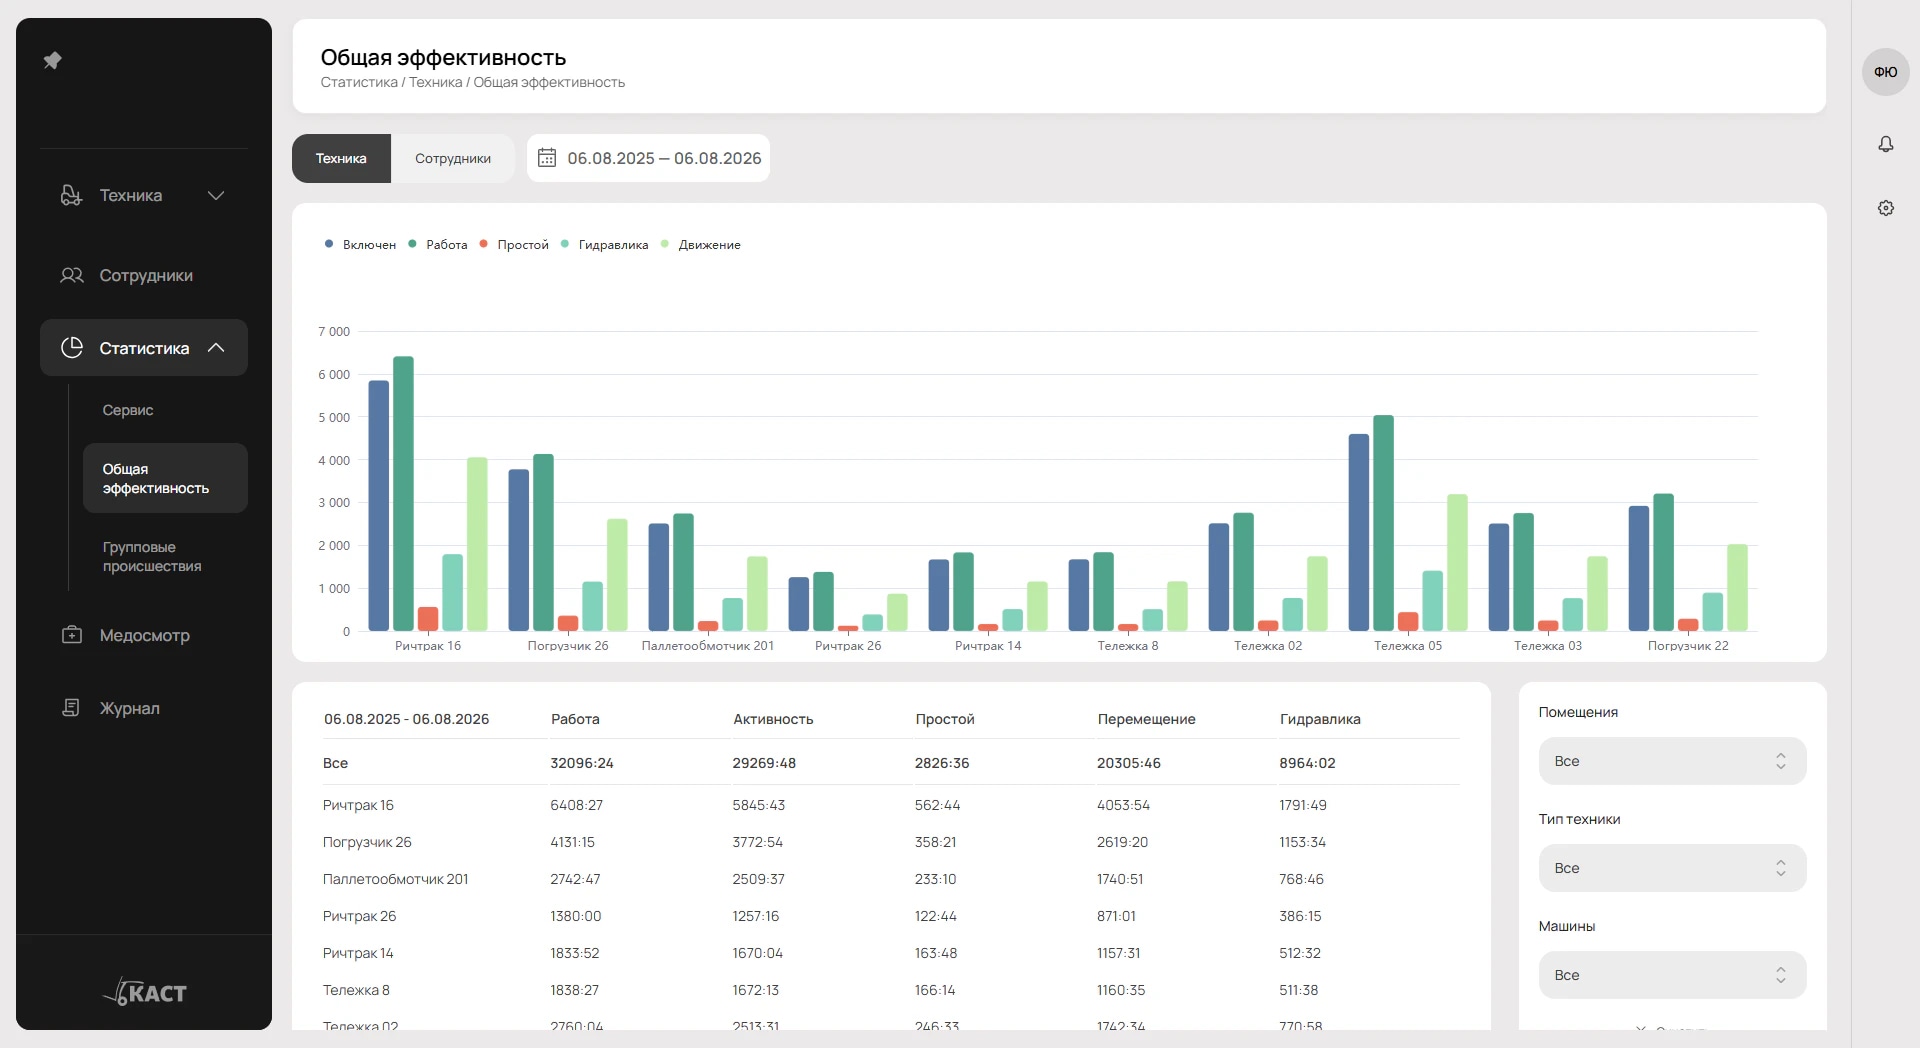Select the Паллетообмотчик 201 table row
The image size is (1920, 1048).
[891, 879]
